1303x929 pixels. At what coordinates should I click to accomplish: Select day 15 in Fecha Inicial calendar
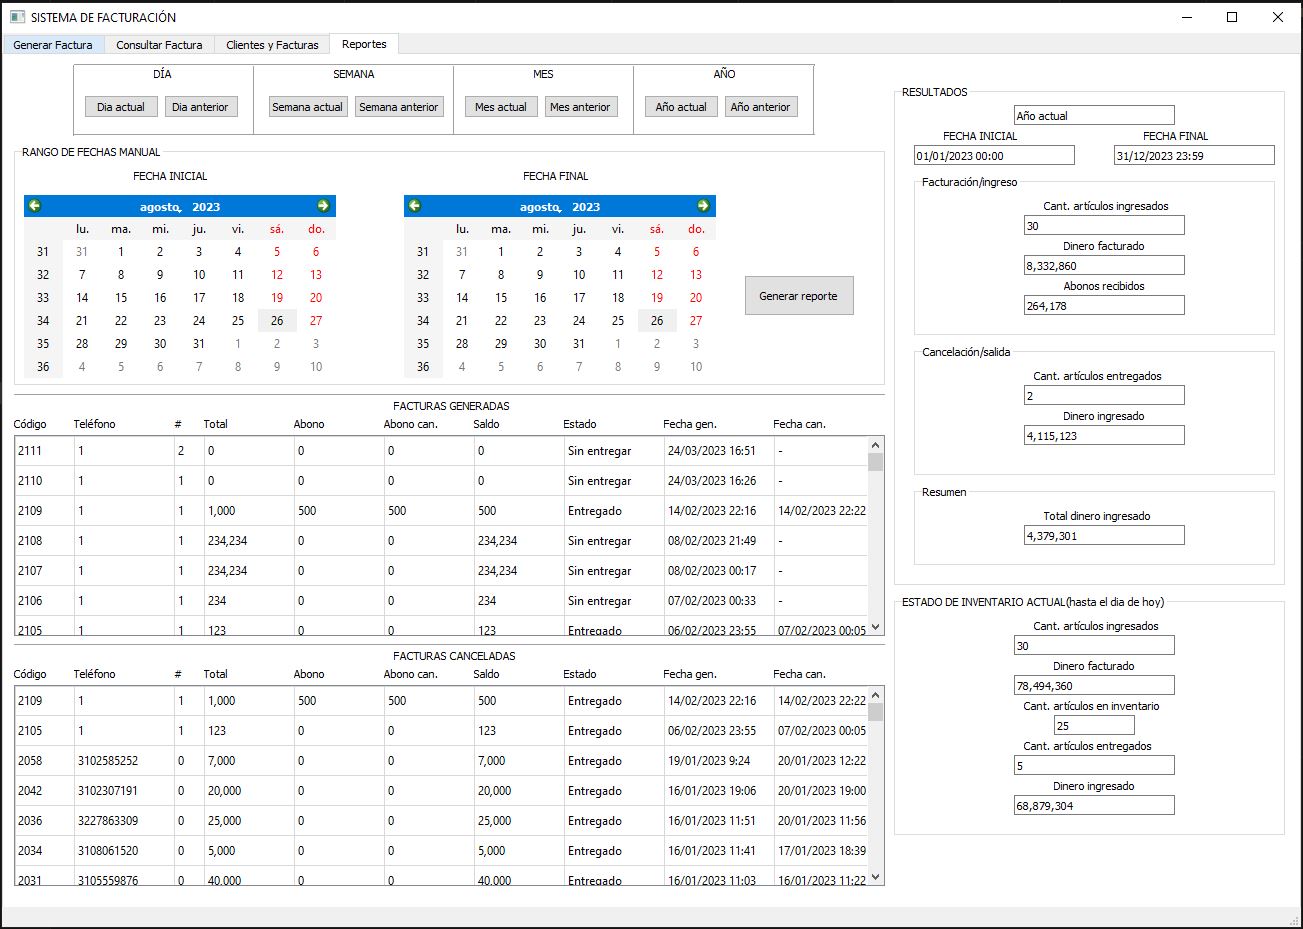[x=121, y=298]
